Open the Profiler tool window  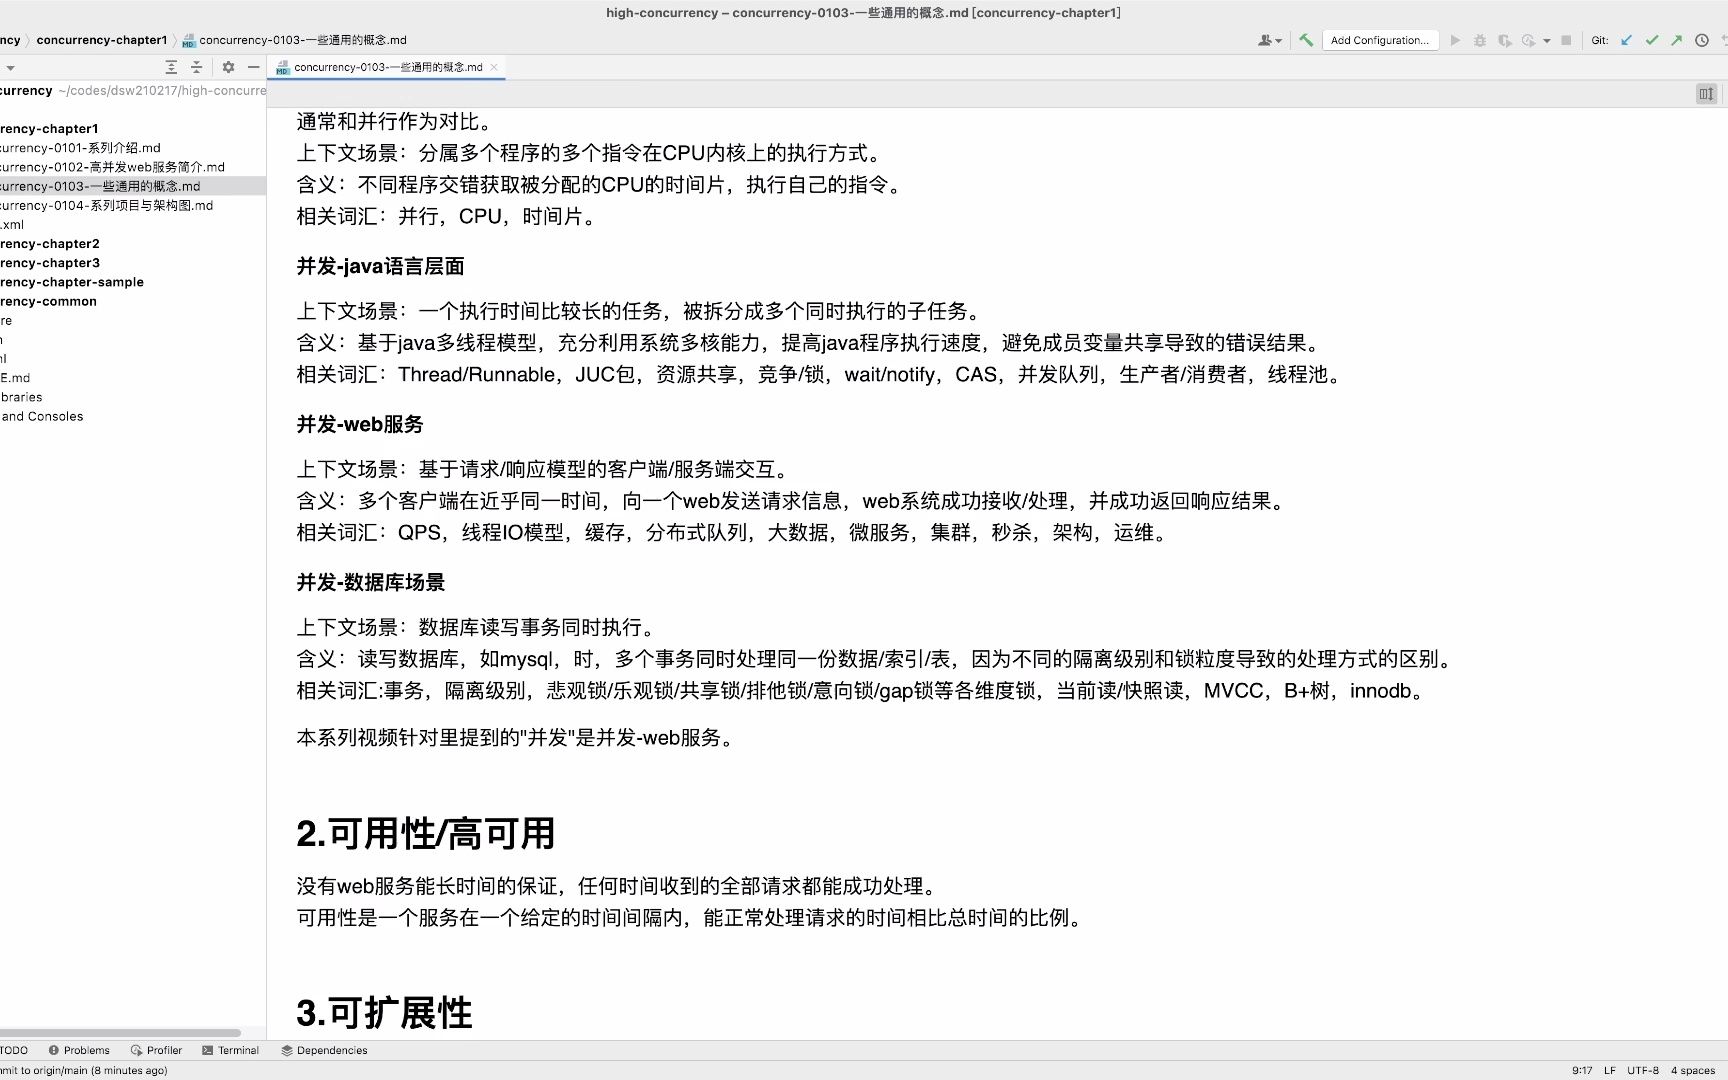pos(156,1050)
